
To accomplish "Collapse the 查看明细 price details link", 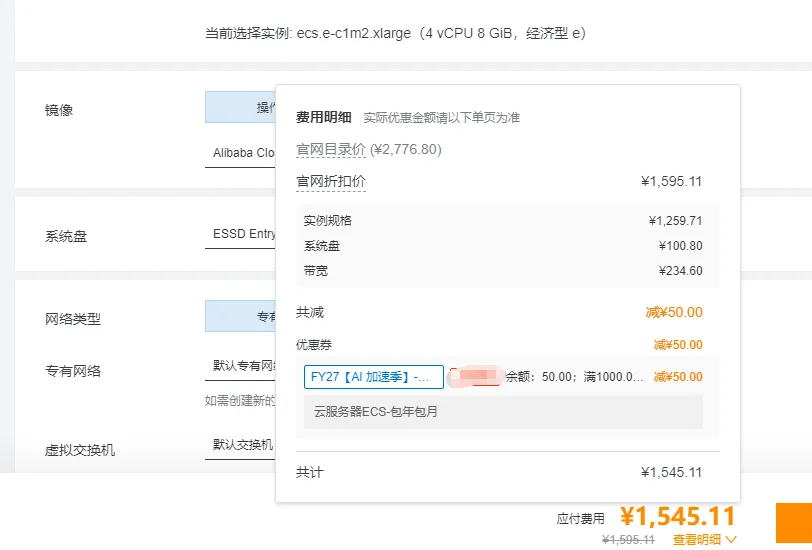I will pyautogui.click(x=704, y=539).
